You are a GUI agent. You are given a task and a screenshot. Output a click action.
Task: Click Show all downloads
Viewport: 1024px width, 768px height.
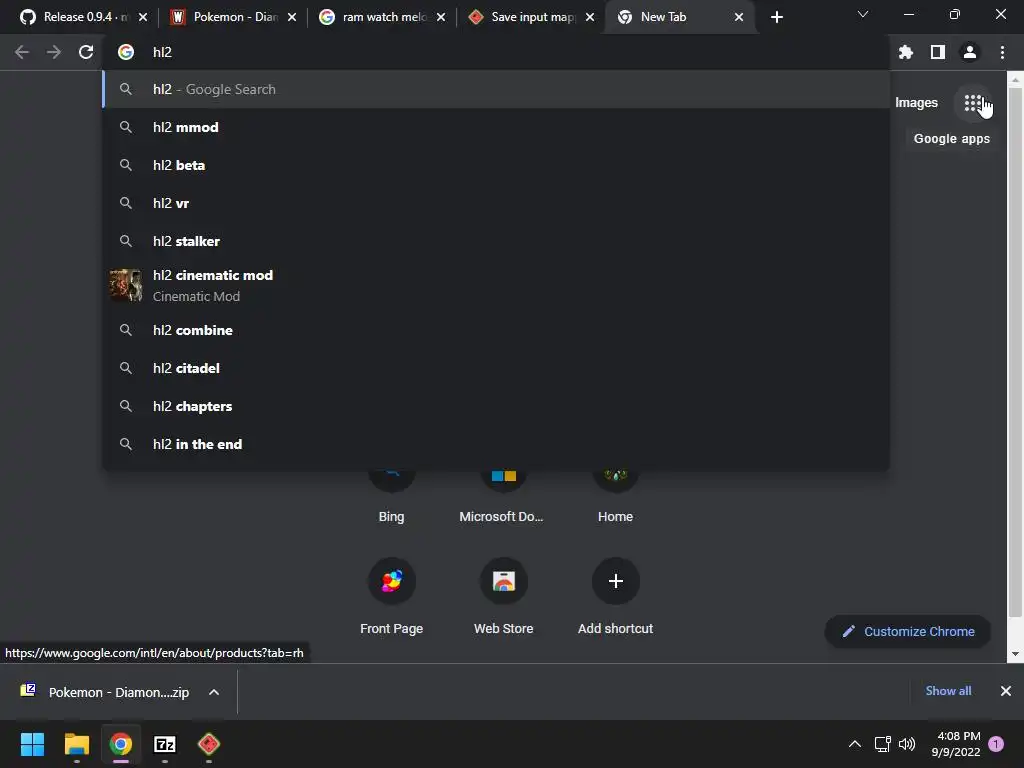click(x=948, y=691)
